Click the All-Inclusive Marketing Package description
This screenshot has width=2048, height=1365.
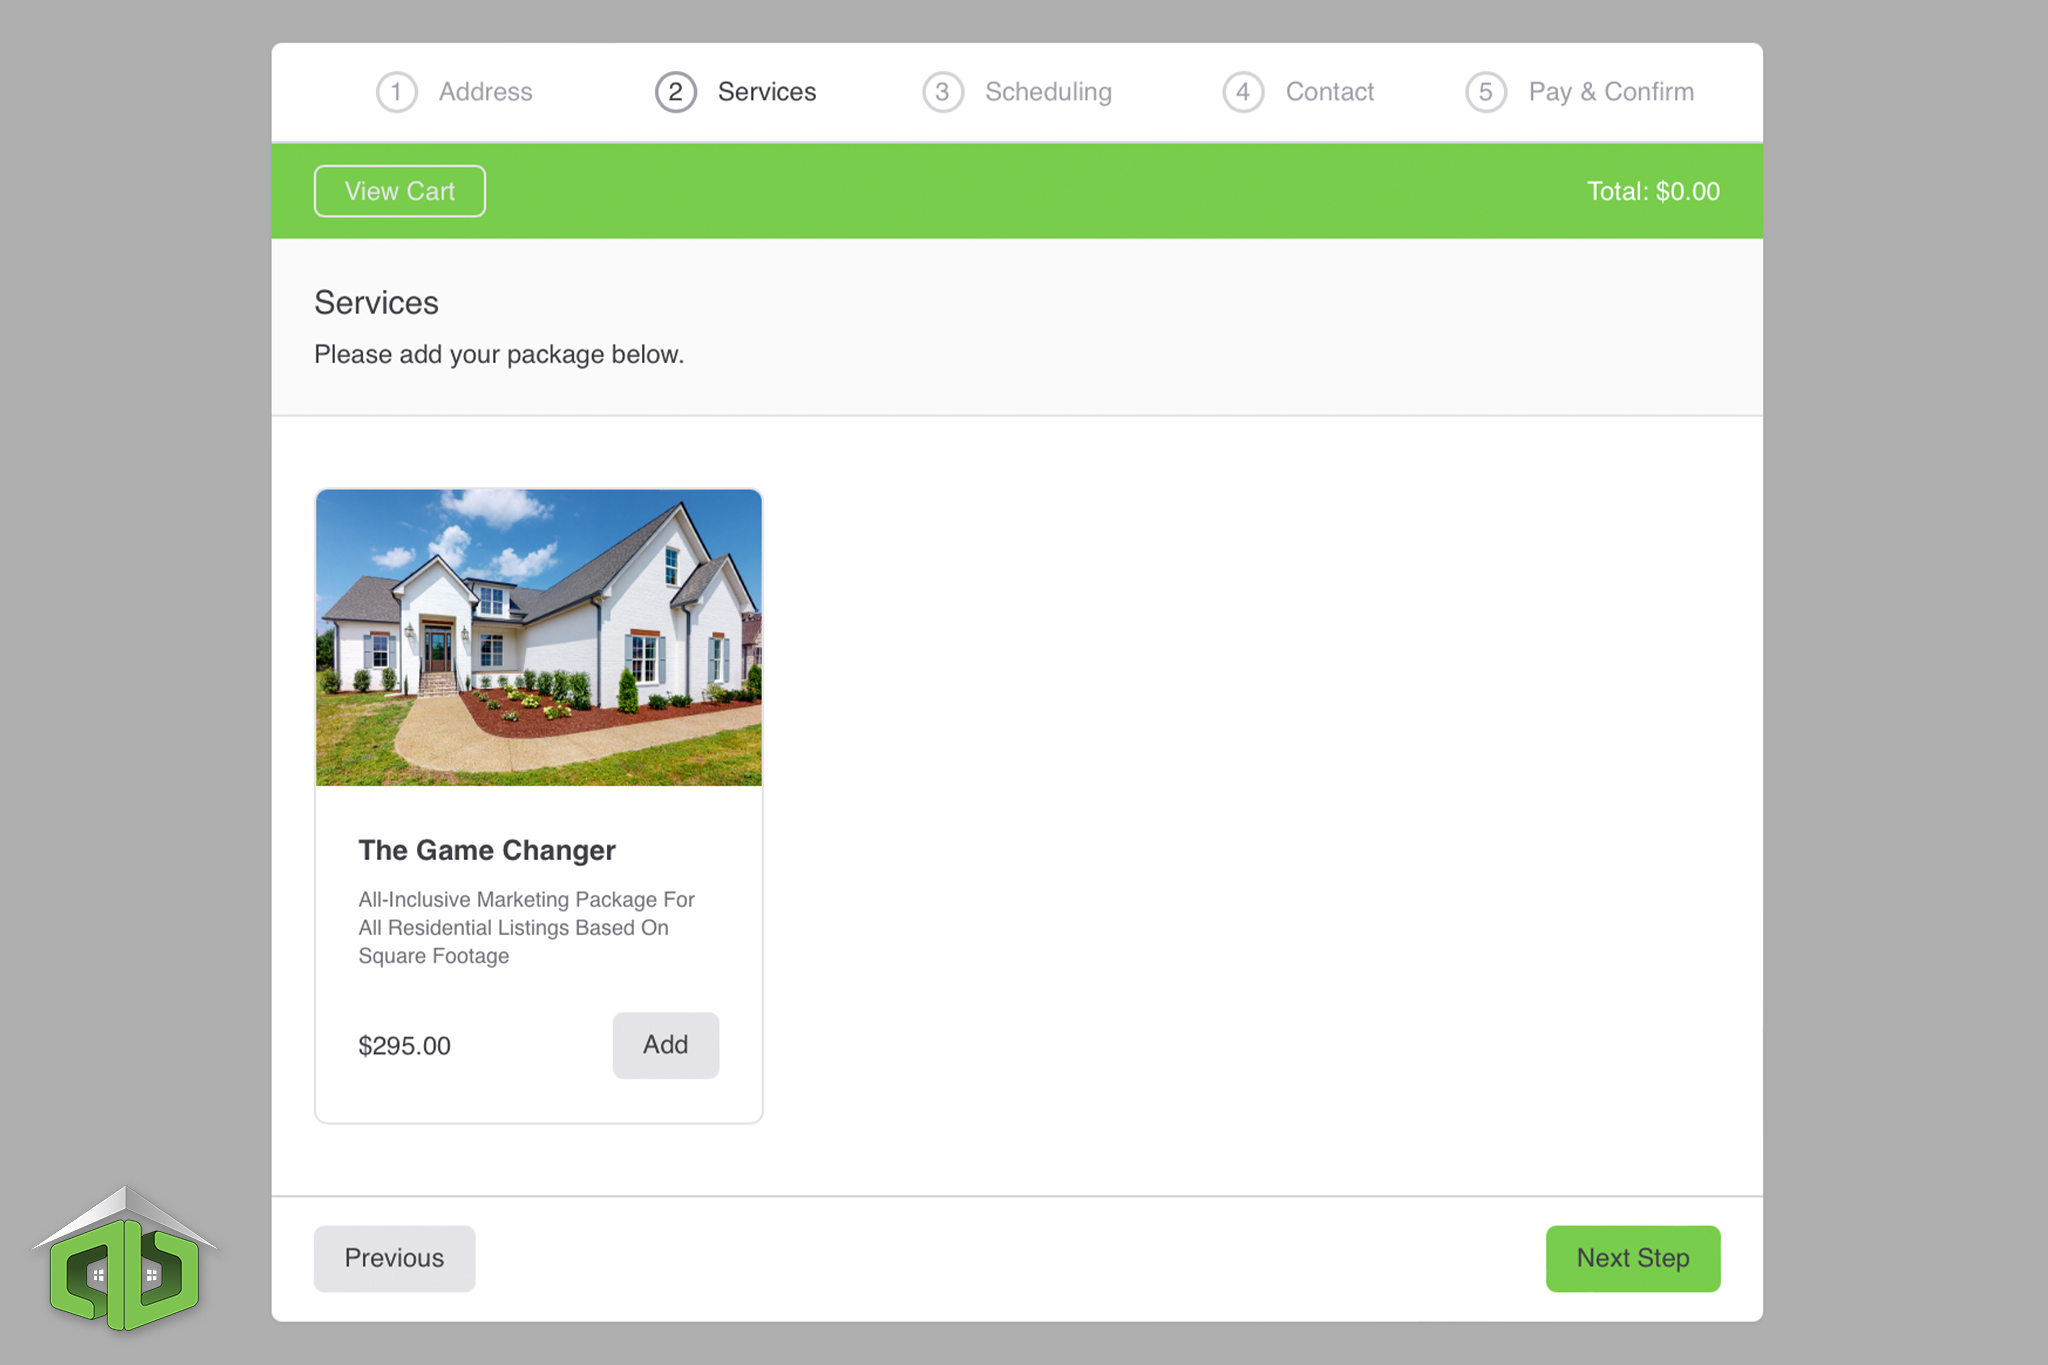pyautogui.click(x=527, y=928)
